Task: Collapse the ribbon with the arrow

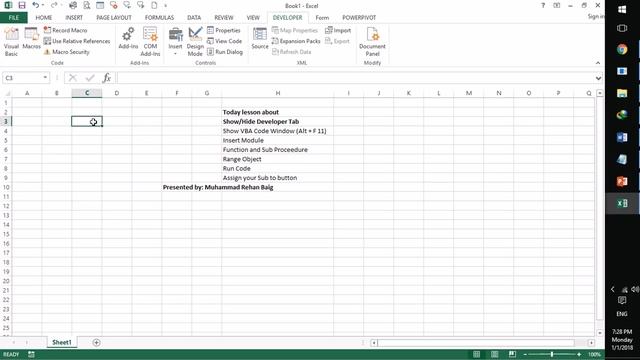Action: pyautogui.click(x=598, y=63)
